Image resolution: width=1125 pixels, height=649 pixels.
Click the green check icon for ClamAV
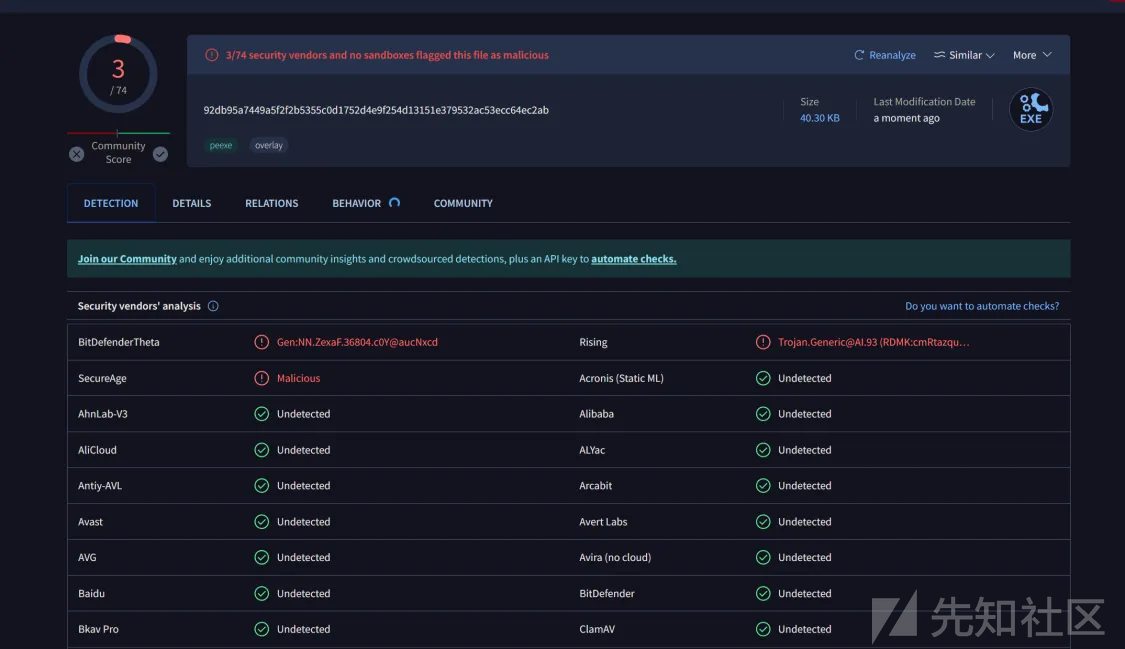763,629
